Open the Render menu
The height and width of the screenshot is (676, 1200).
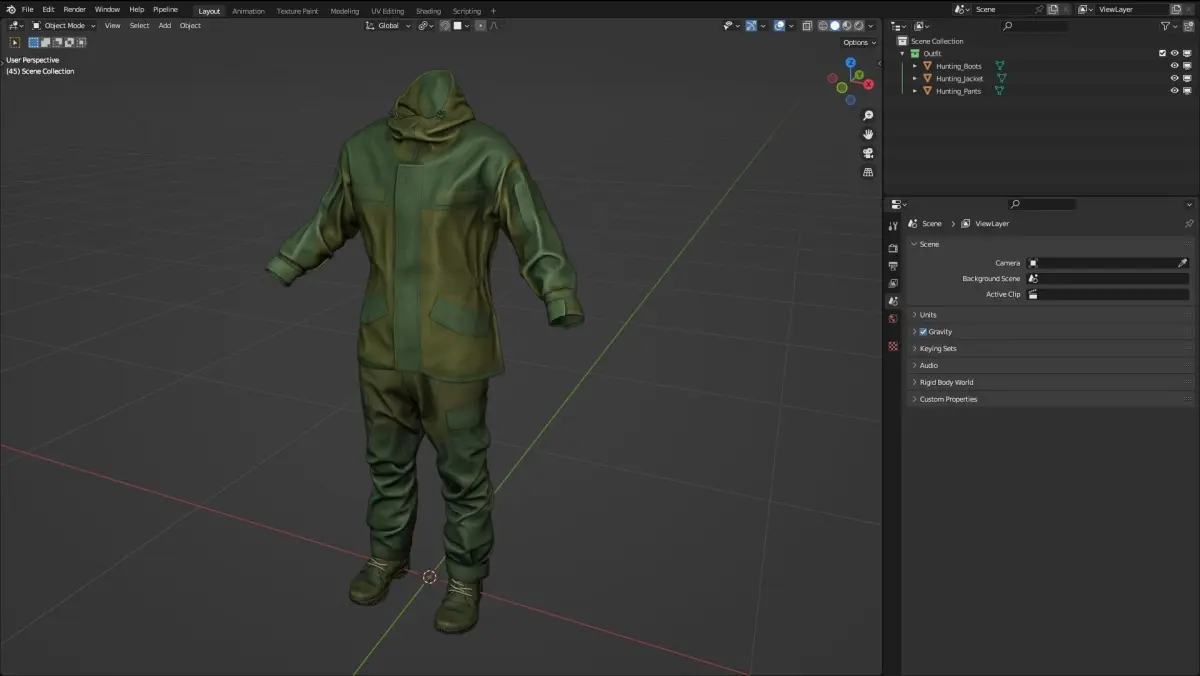[75, 9]
